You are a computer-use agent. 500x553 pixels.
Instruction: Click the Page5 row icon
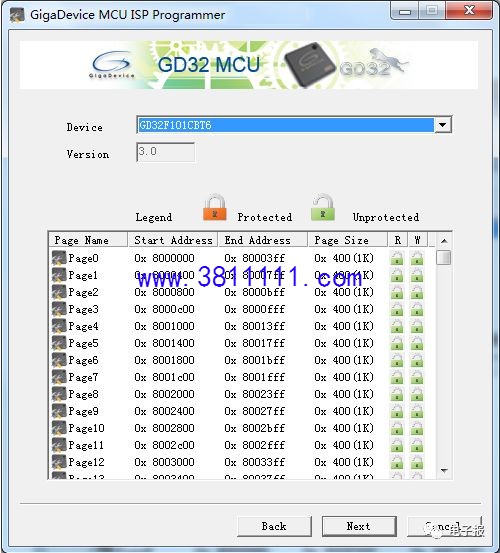[59, 343]
